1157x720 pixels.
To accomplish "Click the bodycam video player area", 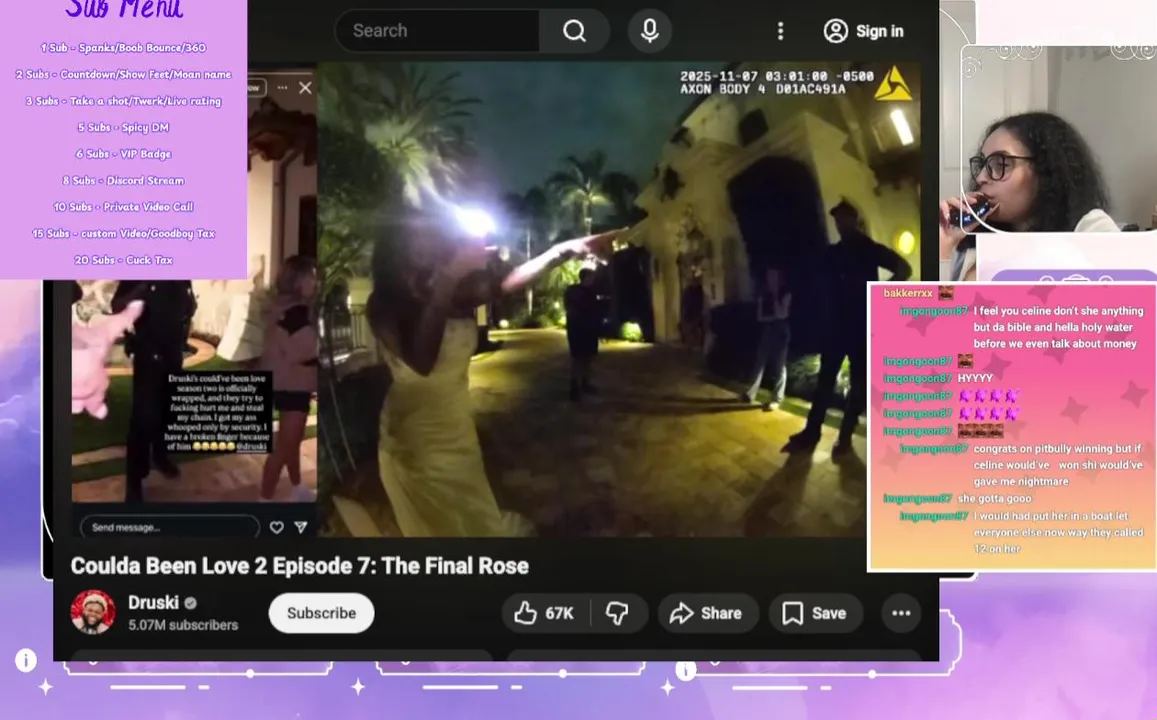I will pyautogui.click(x=620, y=299).
